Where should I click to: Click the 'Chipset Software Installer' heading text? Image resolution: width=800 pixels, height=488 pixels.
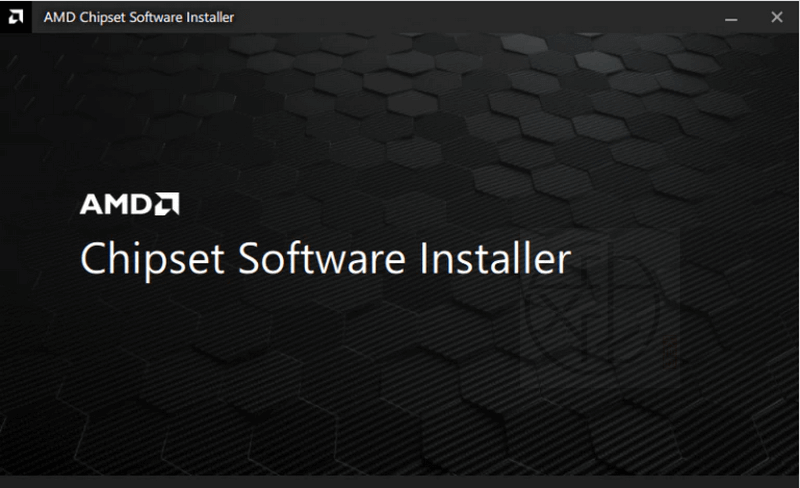326,260
